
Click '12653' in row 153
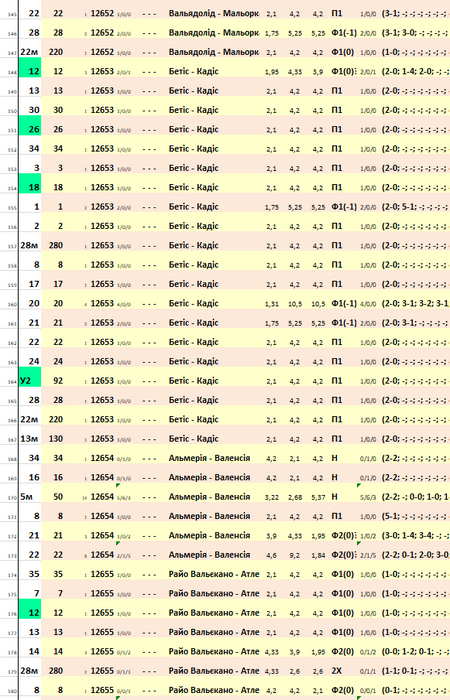click(x=102, y=168)
